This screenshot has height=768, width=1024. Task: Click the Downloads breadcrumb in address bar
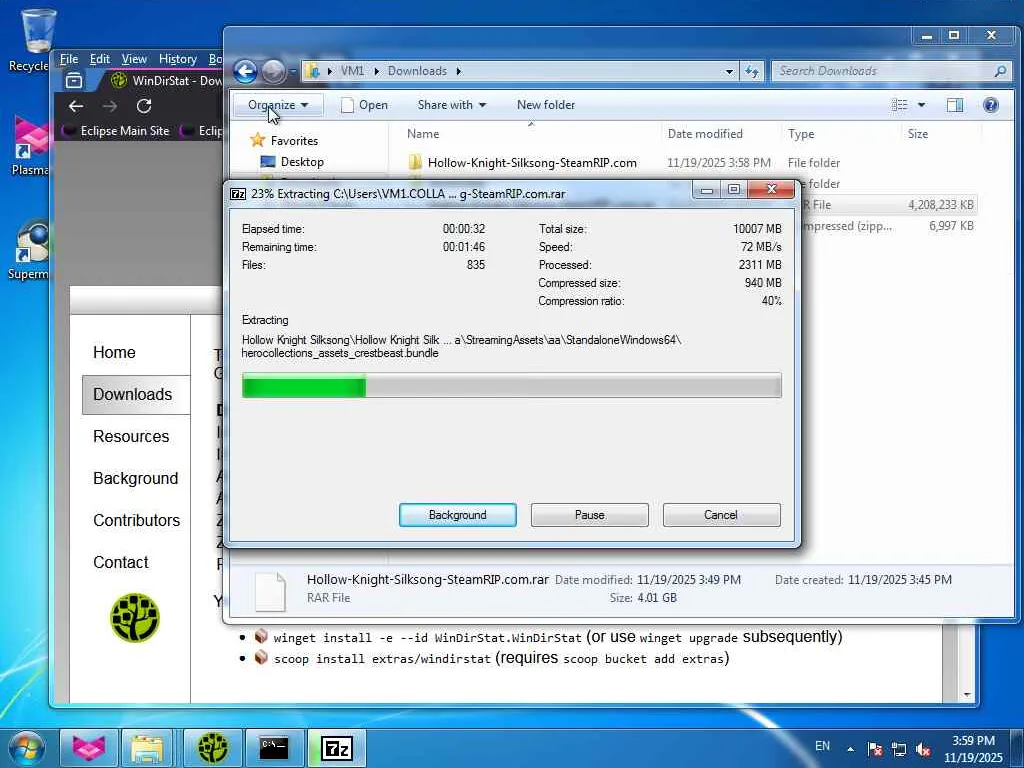click(417, 71)
